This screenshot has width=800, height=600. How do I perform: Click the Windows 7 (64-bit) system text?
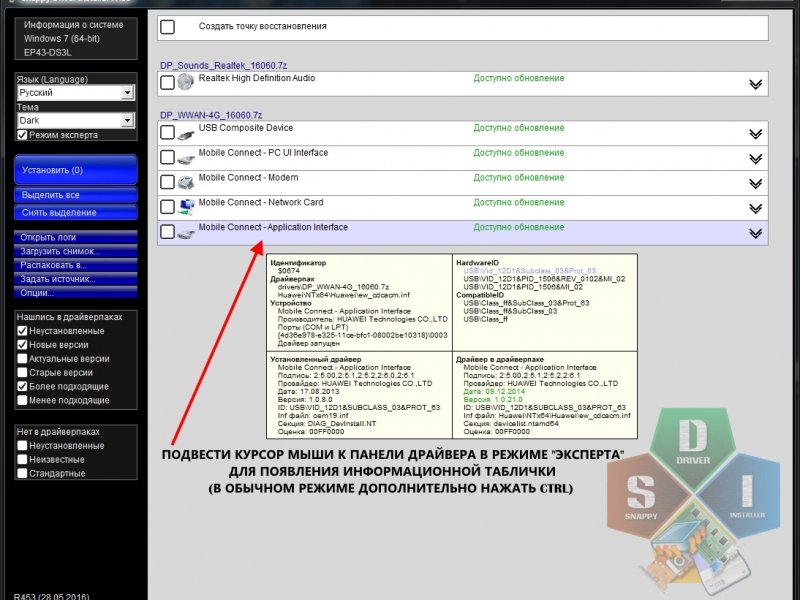[62, 39]
